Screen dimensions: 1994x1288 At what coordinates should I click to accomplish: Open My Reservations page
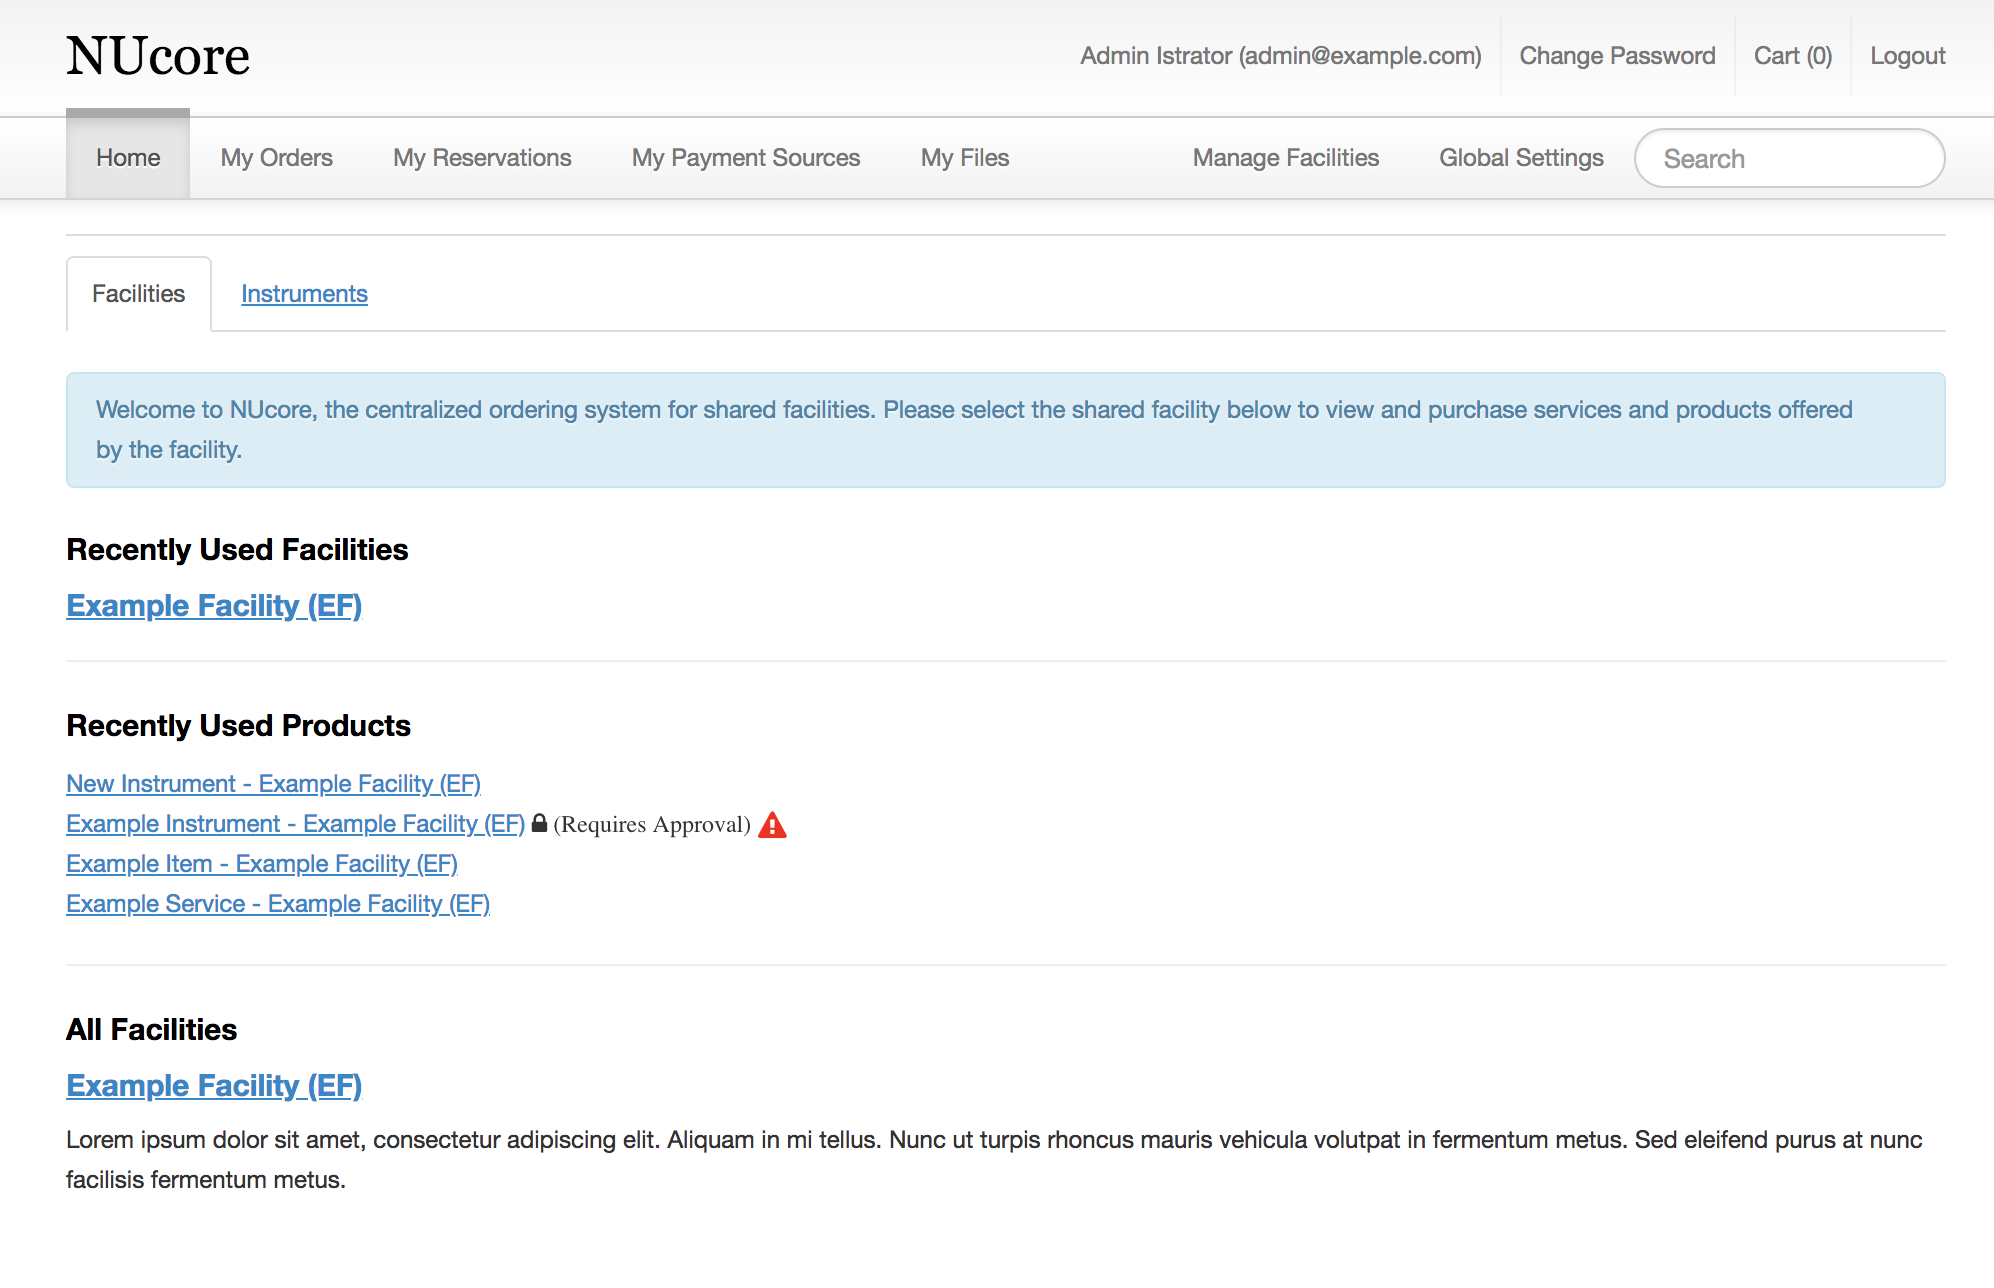pos(482,158)
